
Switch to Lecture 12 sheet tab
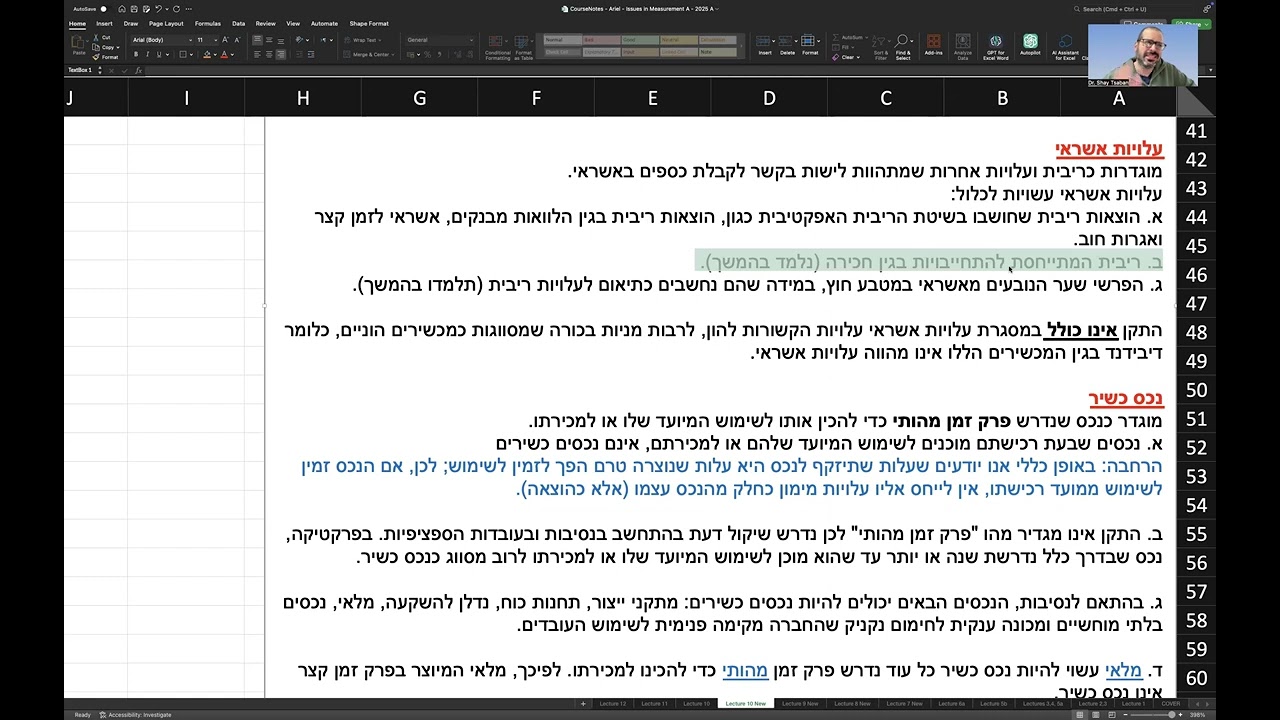(x=613, y=703)
